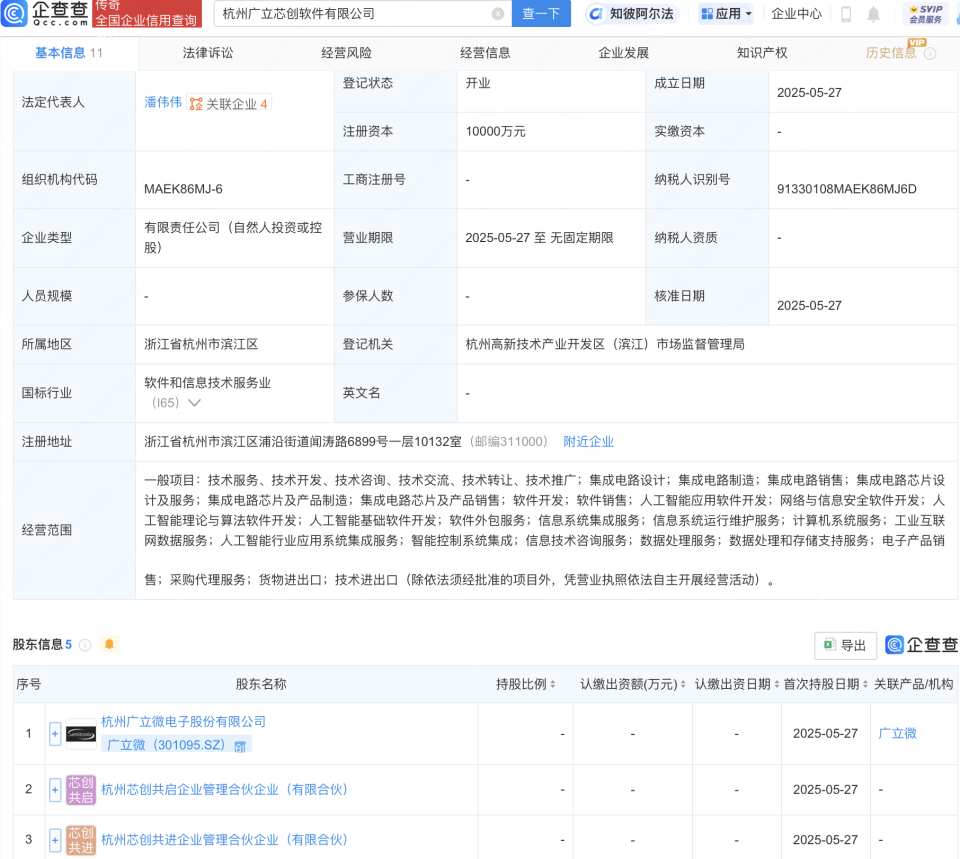Expand row 2 芯创共启 plus button
The height and width of the screenshot is (859, 960).
coord(54,790)
